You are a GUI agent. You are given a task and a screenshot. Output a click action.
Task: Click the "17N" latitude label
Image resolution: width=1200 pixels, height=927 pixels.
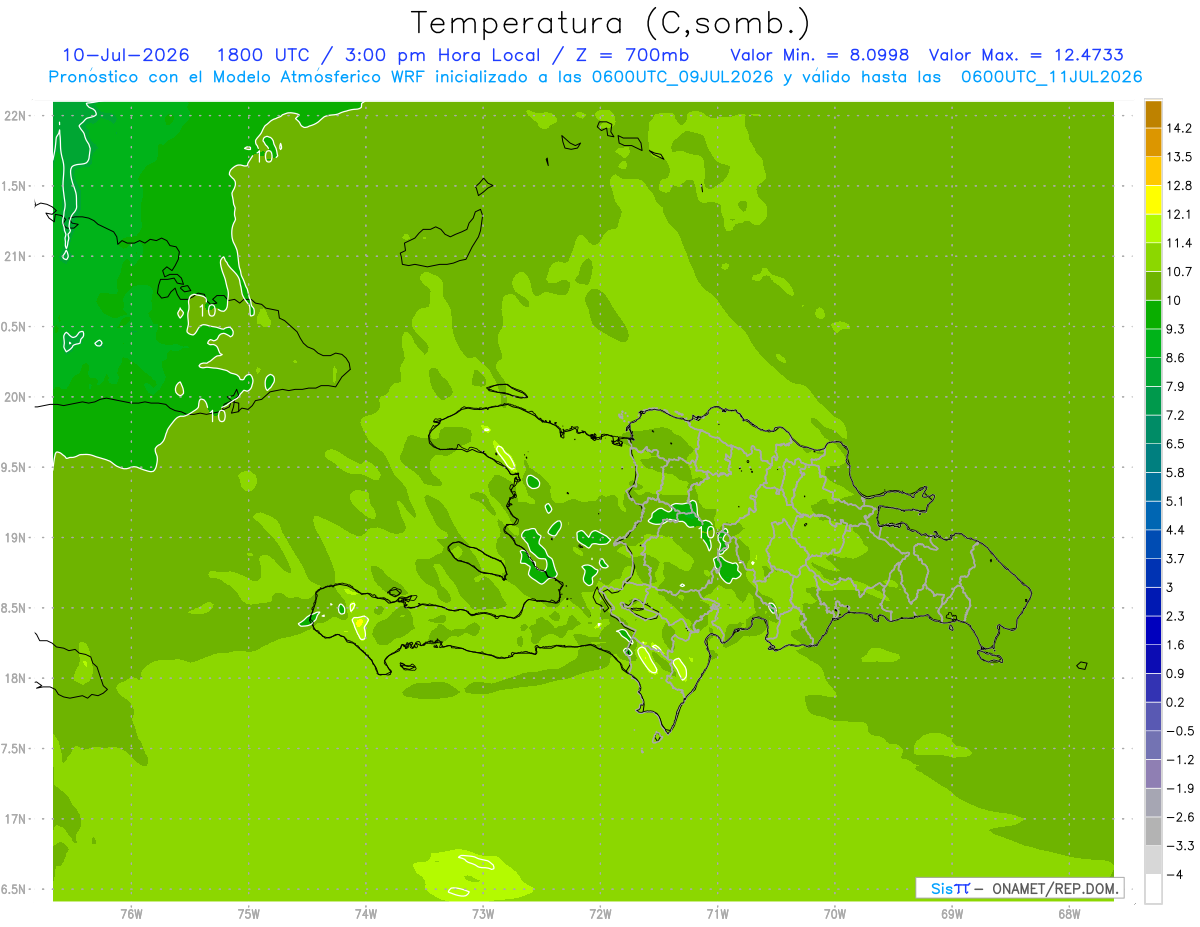[x=14, y=819]
